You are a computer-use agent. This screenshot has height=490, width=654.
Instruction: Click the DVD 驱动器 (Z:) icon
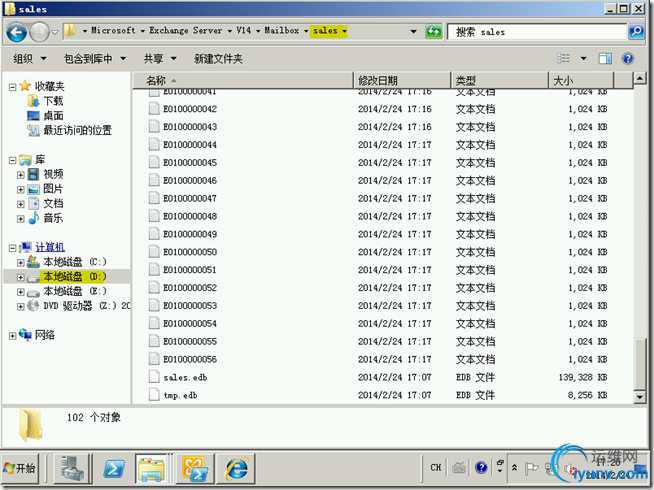tap(33, 306)
